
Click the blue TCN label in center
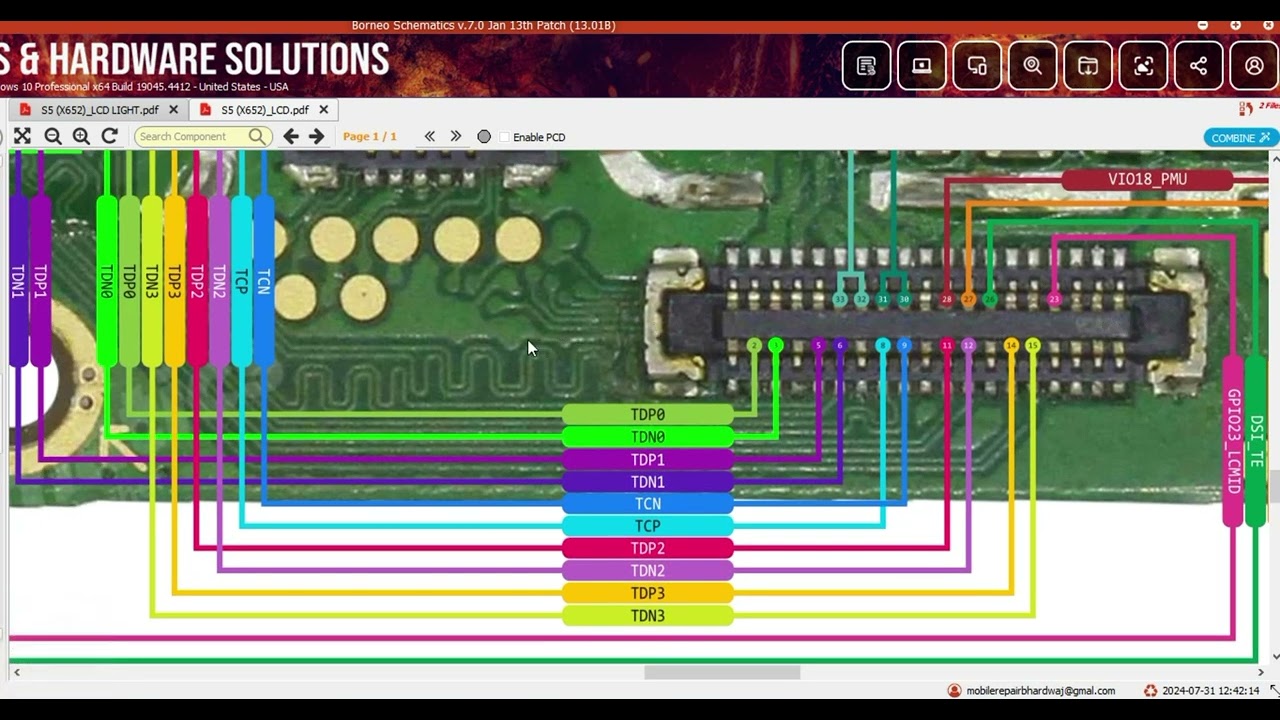(x=648, y=504)
